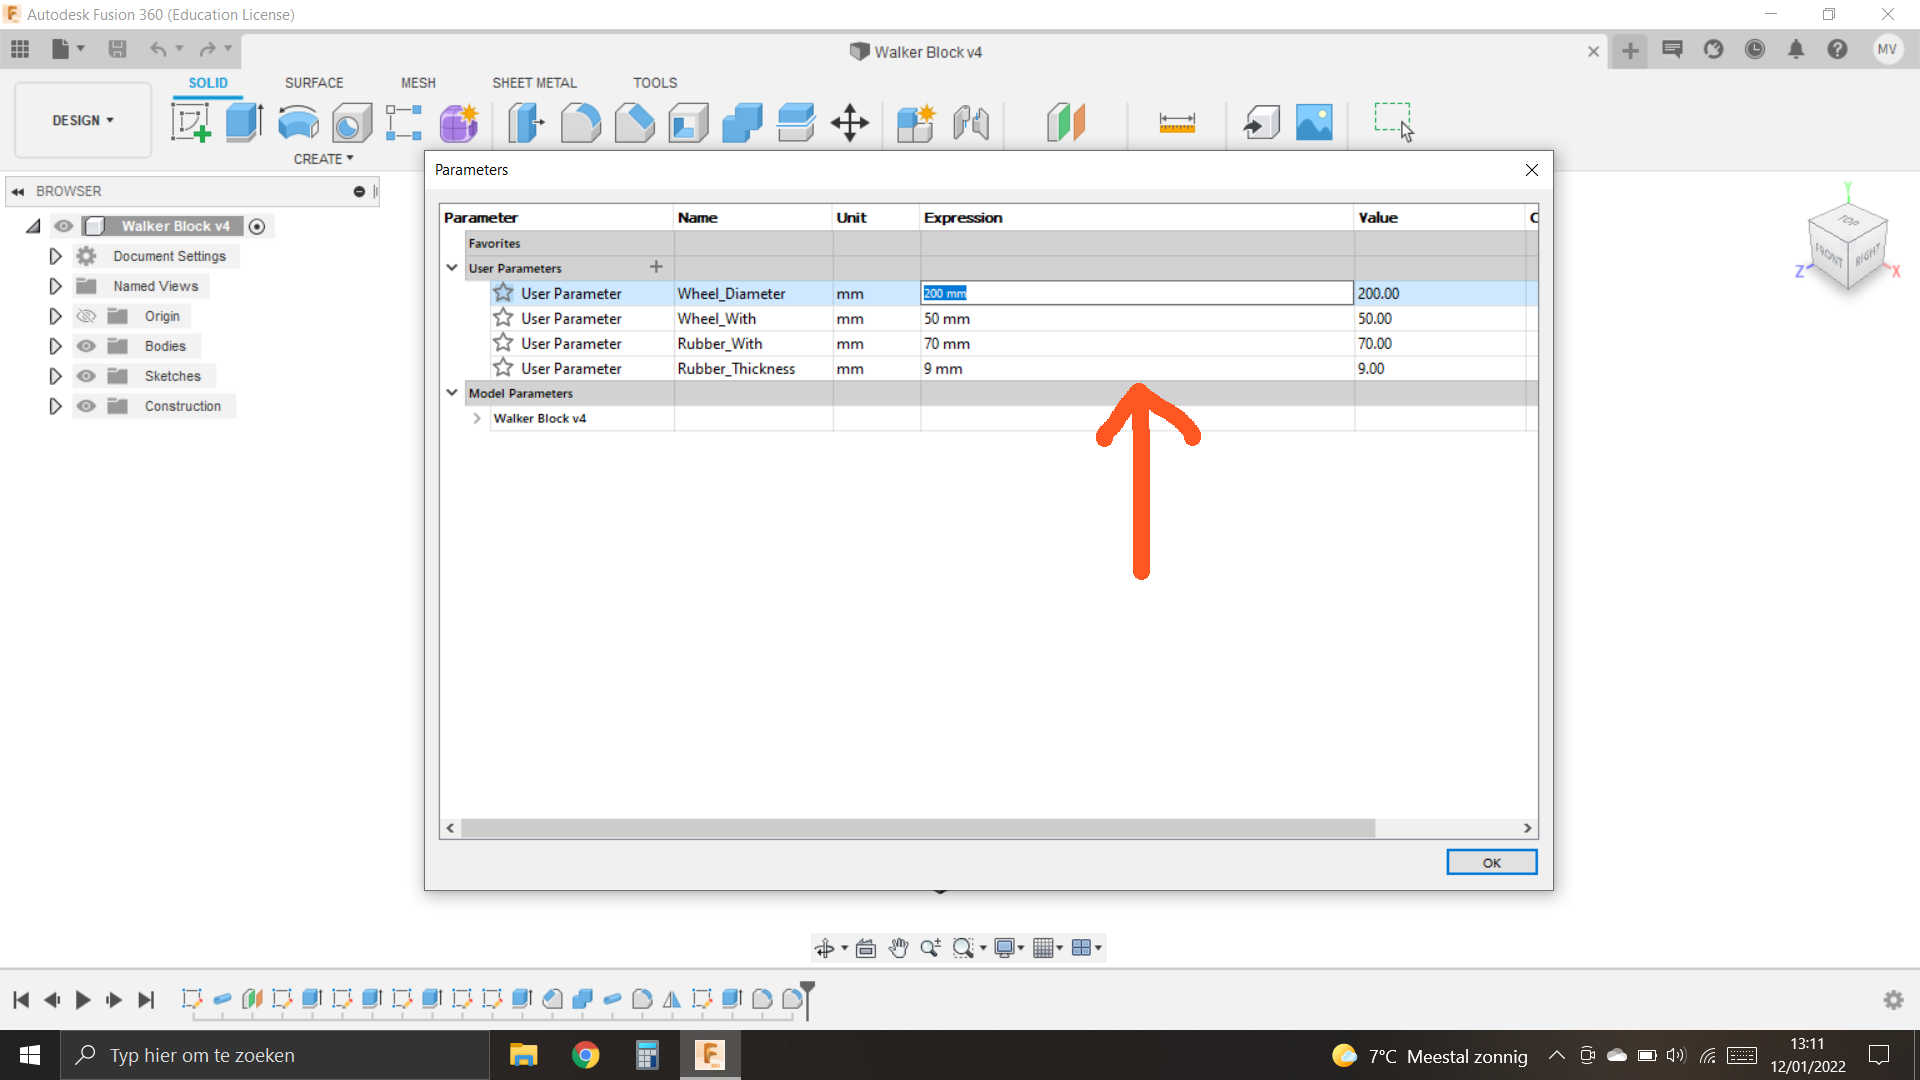Favorite the Wheel_Diameter parameter star

(x=503, y=293)
